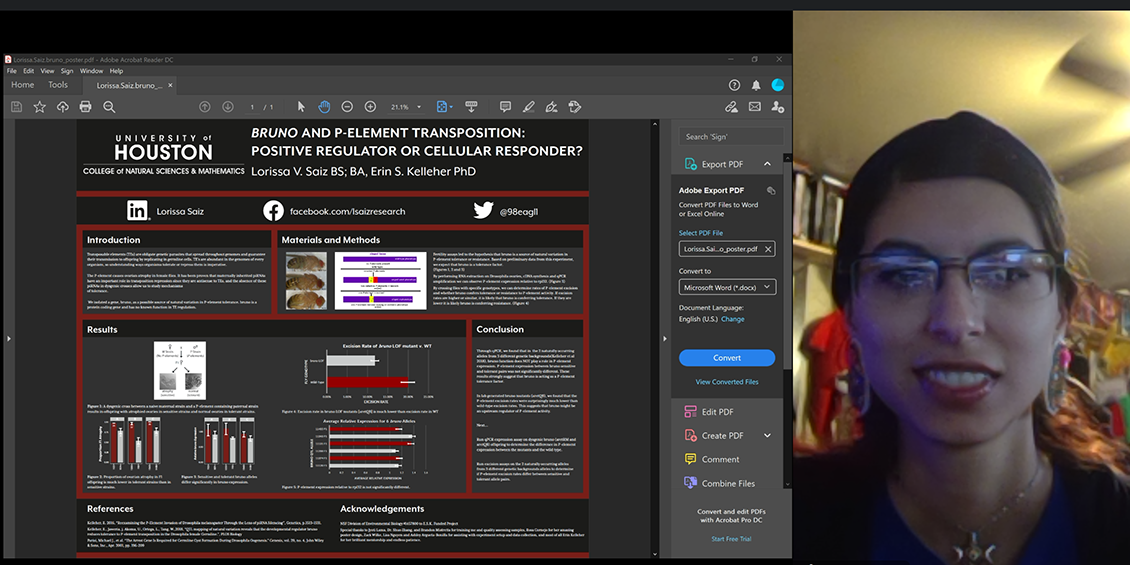Click the fit page view icon

pos(444,107)
